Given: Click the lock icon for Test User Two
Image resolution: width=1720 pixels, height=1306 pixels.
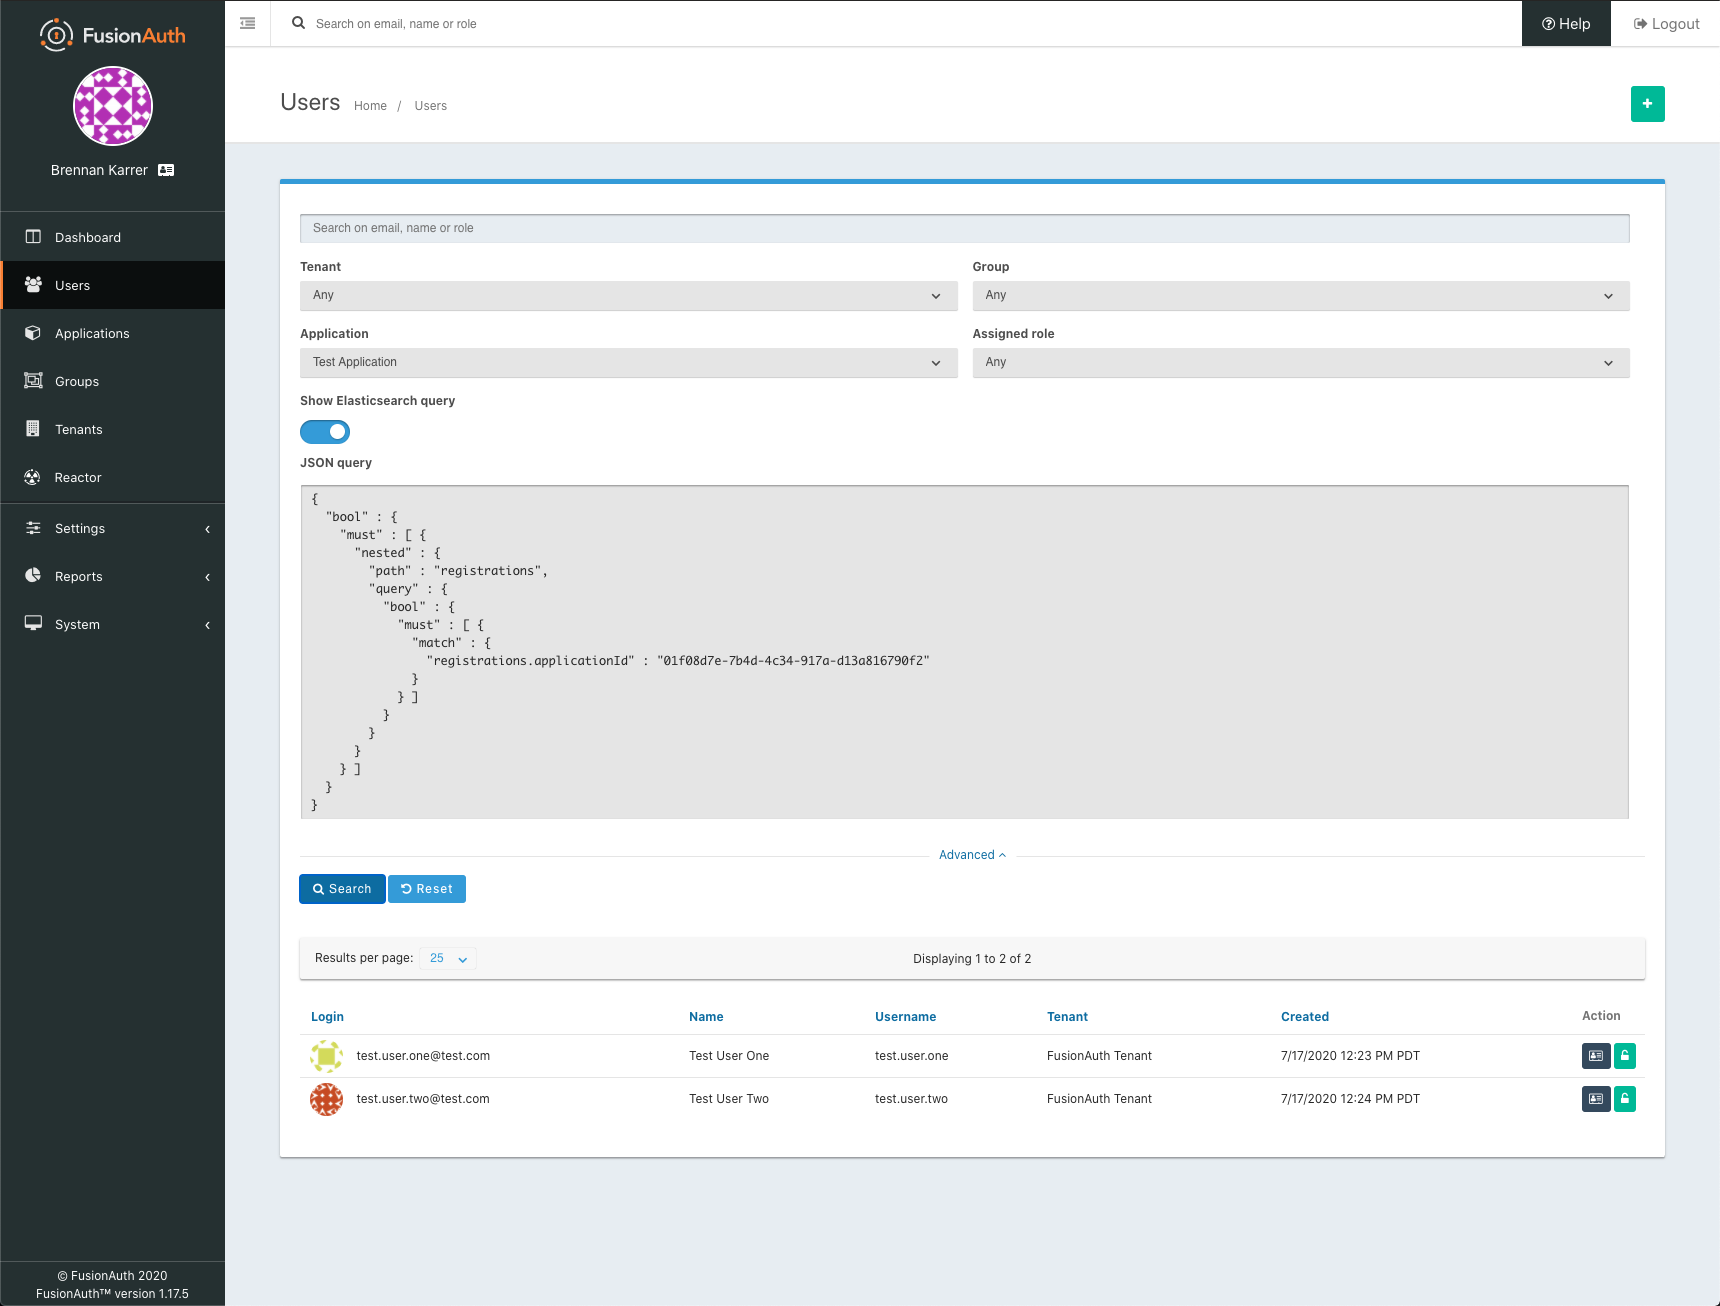Looking at the screenshot, I should 1625,1098.
